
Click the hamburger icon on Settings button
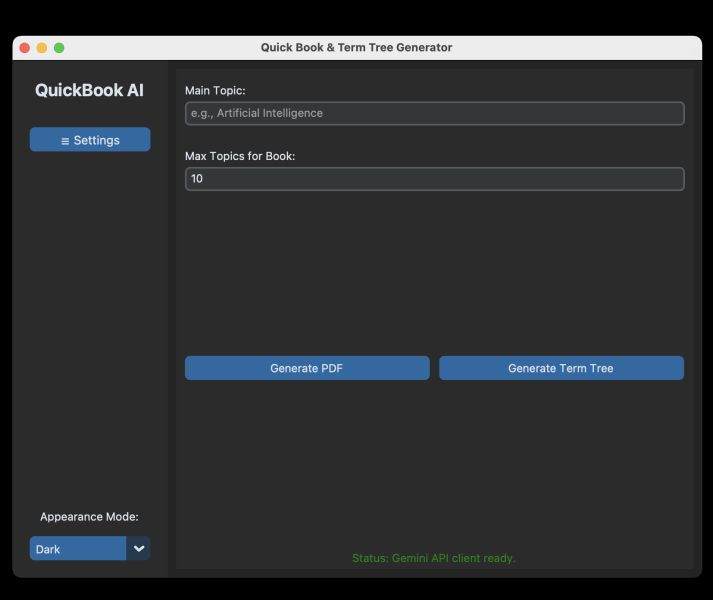[65, 141]
